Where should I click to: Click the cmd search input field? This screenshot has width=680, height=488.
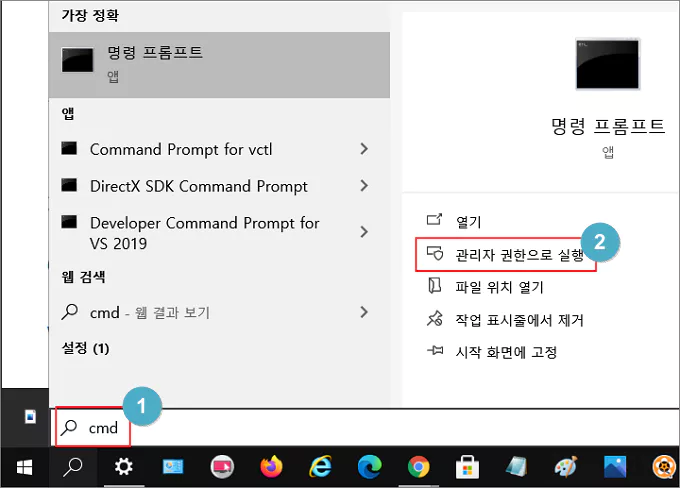pyautogui.click(x=364, y=428)
